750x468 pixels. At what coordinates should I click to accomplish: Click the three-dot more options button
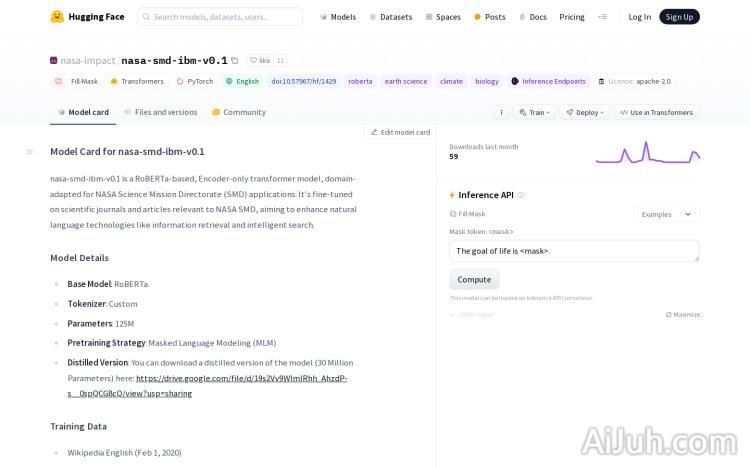point(501,112)
